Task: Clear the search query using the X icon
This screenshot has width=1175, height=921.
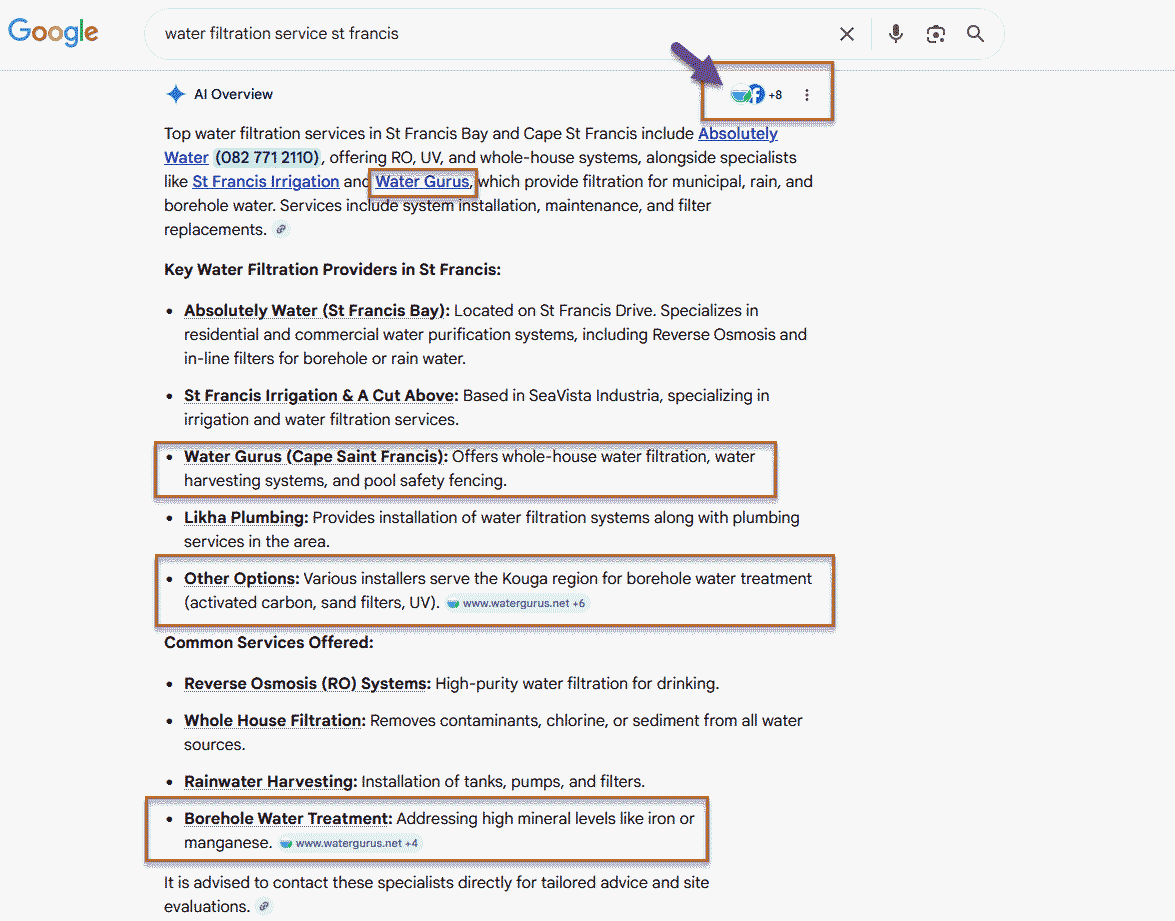Action: (846, 33)
